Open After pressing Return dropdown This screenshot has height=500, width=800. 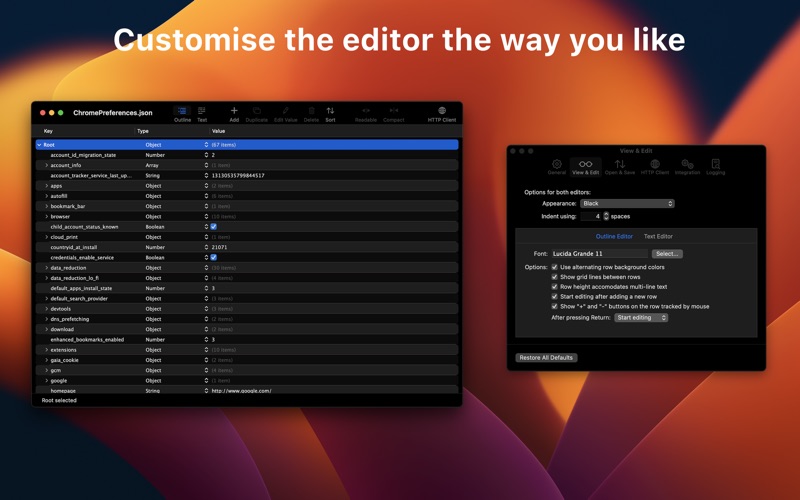pos(641,317)
